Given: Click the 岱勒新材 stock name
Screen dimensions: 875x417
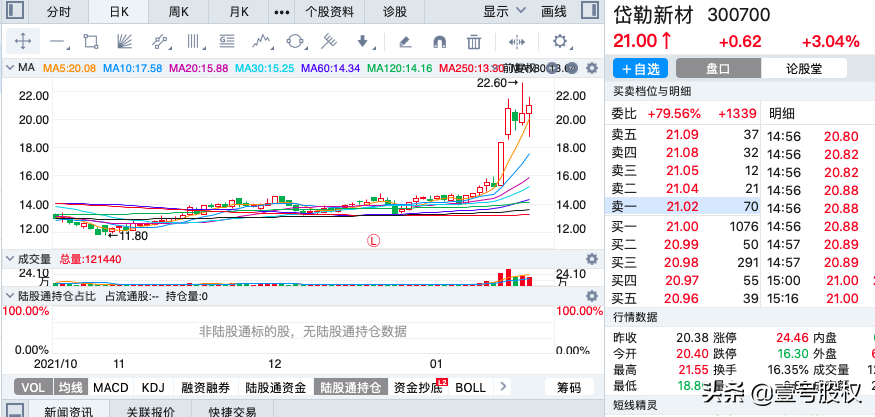Looking at the screenshot, I should tap(653, 15).
